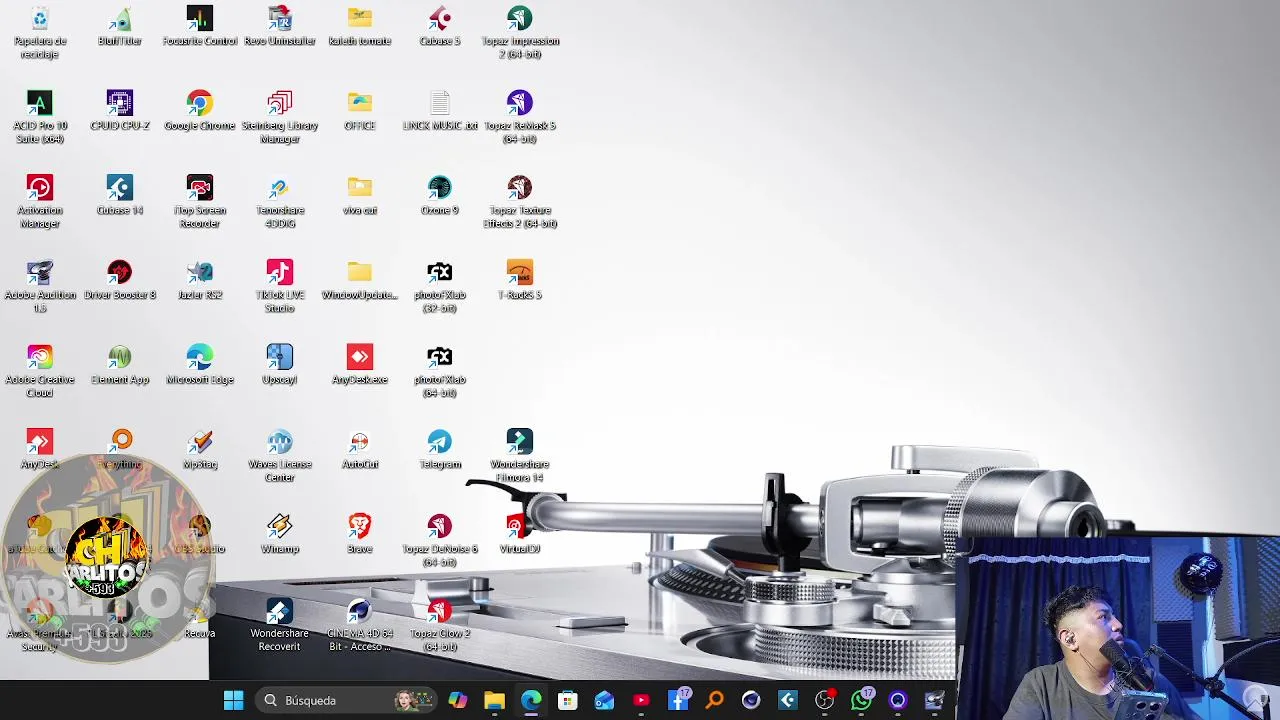Screen dimensions: 1280x720
Task: Select the Topaz Glow 2 shortcut
Action: click(440, 625)
